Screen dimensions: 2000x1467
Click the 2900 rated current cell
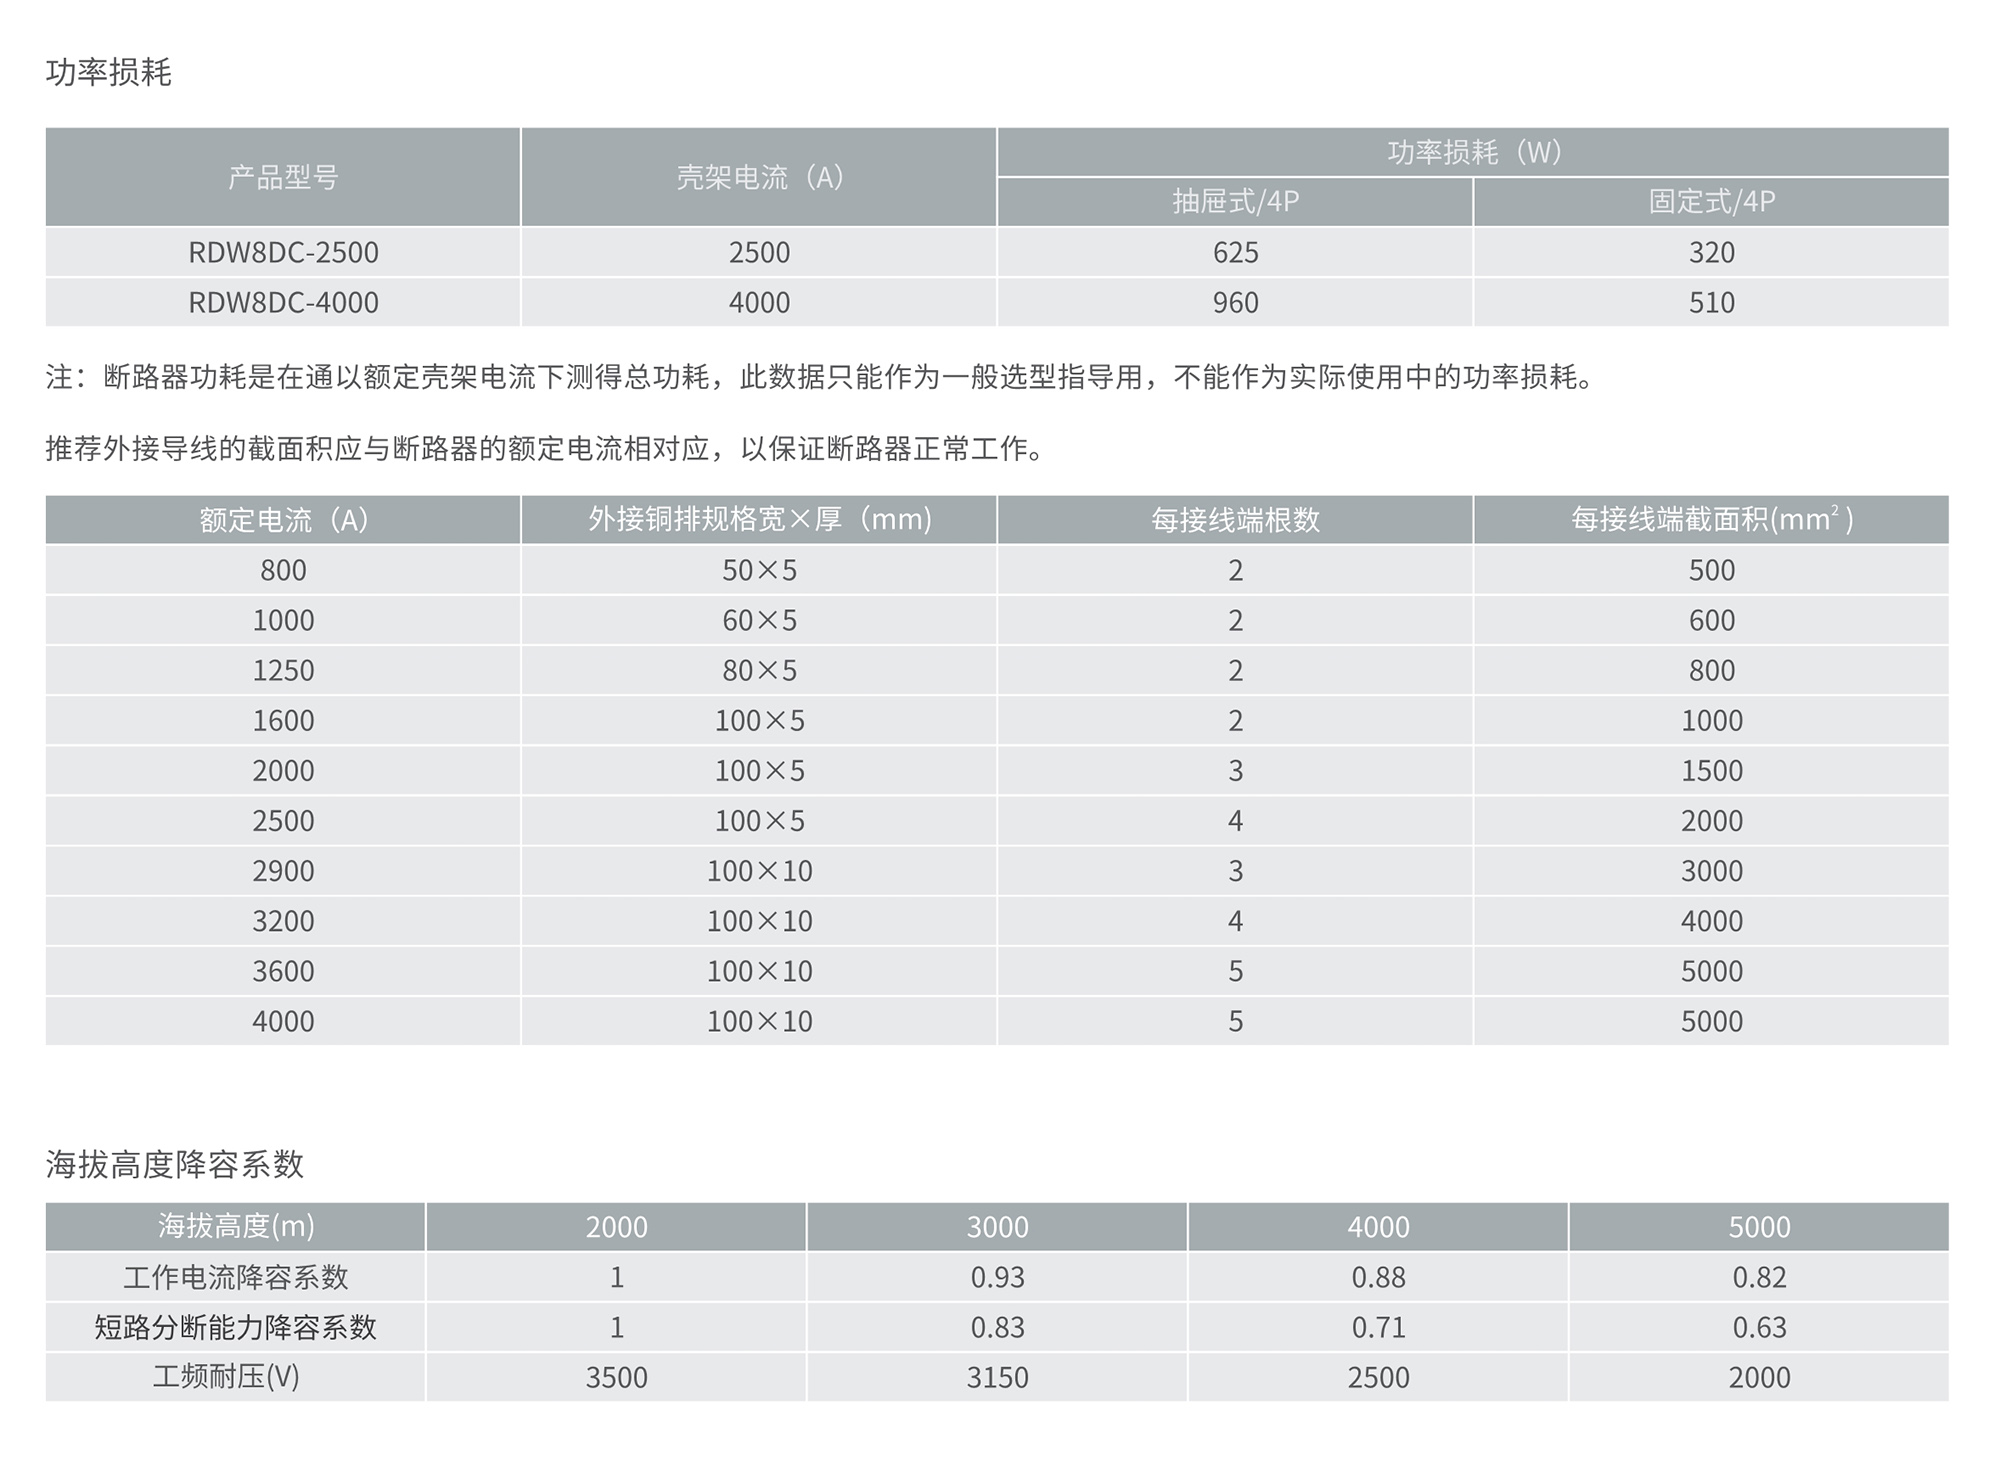[283, 871]
